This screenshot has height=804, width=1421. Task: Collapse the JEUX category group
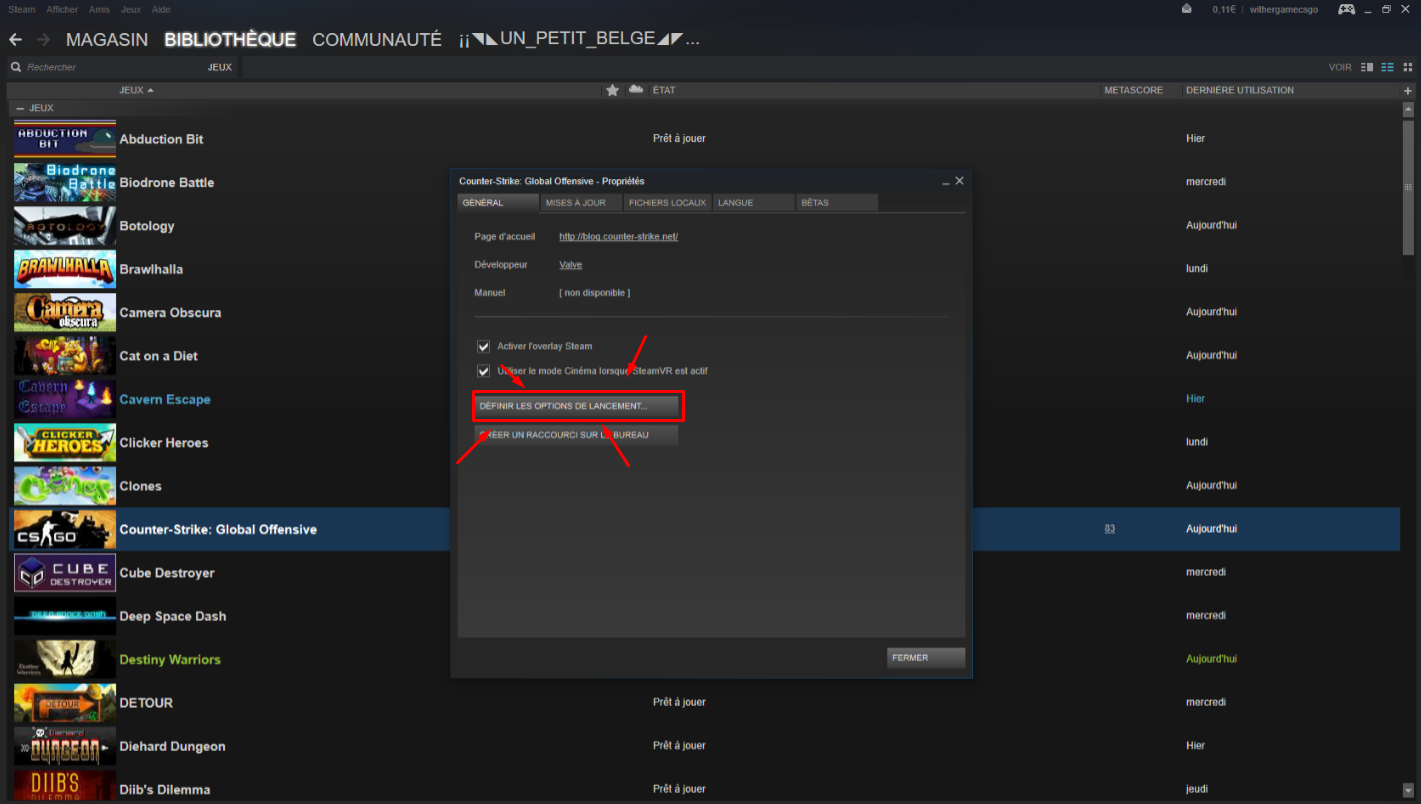click(20, 108)
